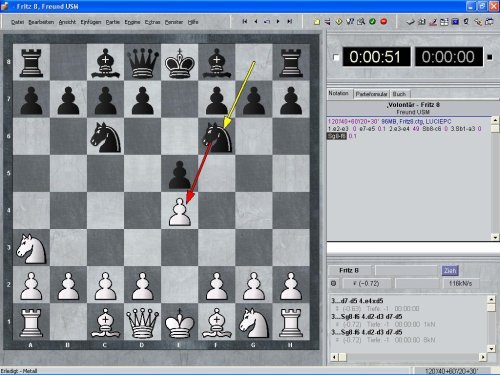Click the magnifier search icon
Viewport: 500px width, 375px height.
pyautogui.click(x=361, y=22)
